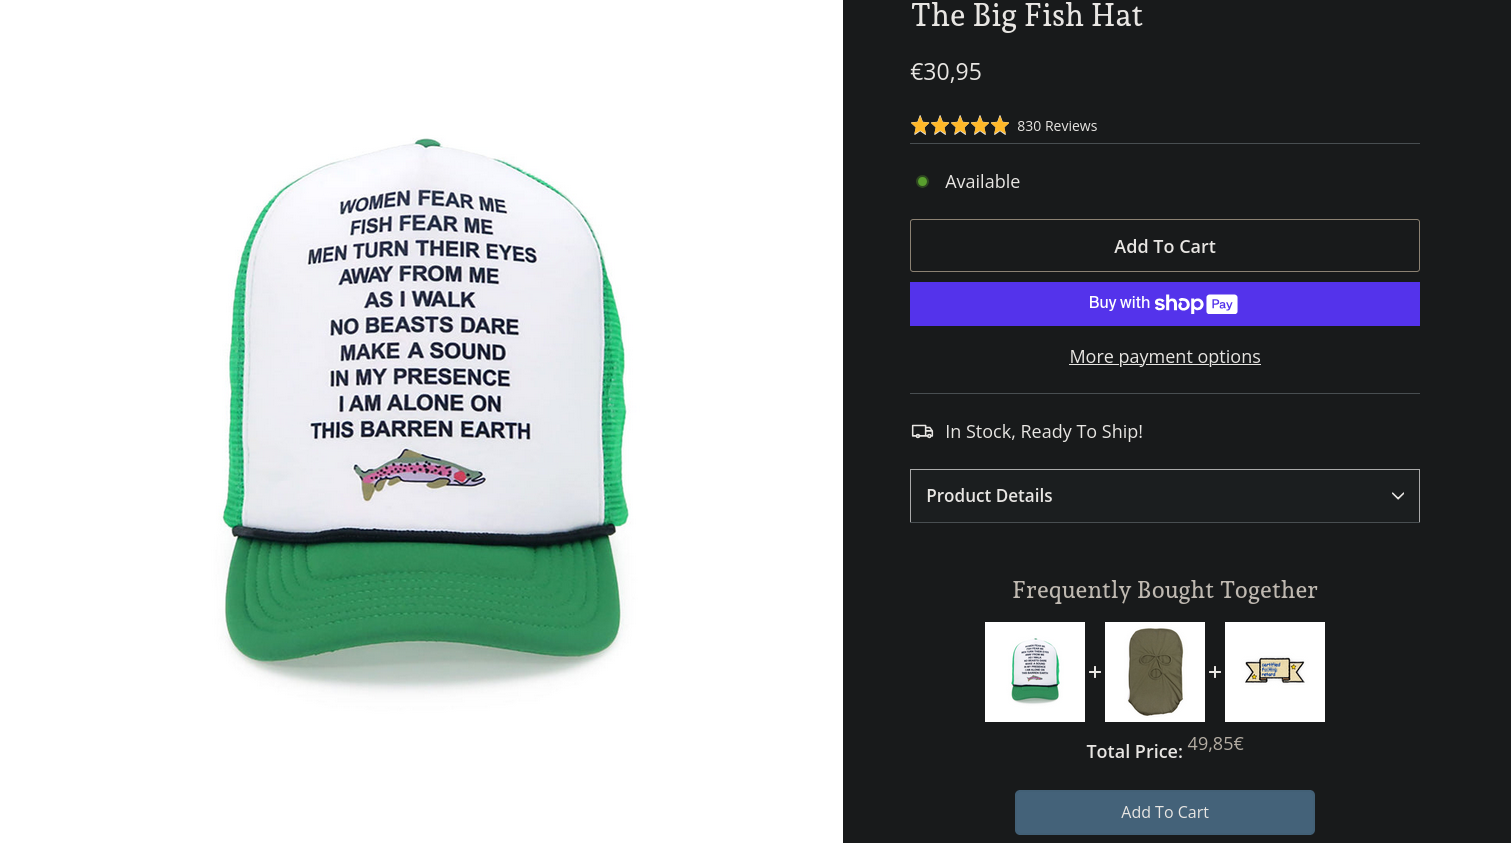Click the delivery truck shipping icon
The height and width of the screenshot is (843, 1511).
(922, 431)
